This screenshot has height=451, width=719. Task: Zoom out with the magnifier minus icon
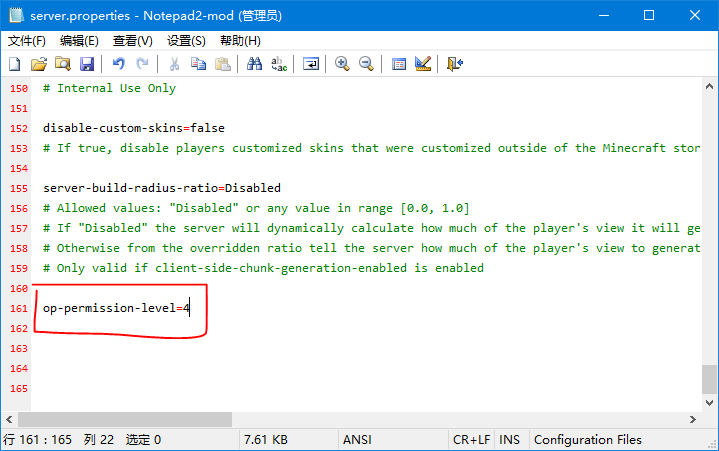366,64
